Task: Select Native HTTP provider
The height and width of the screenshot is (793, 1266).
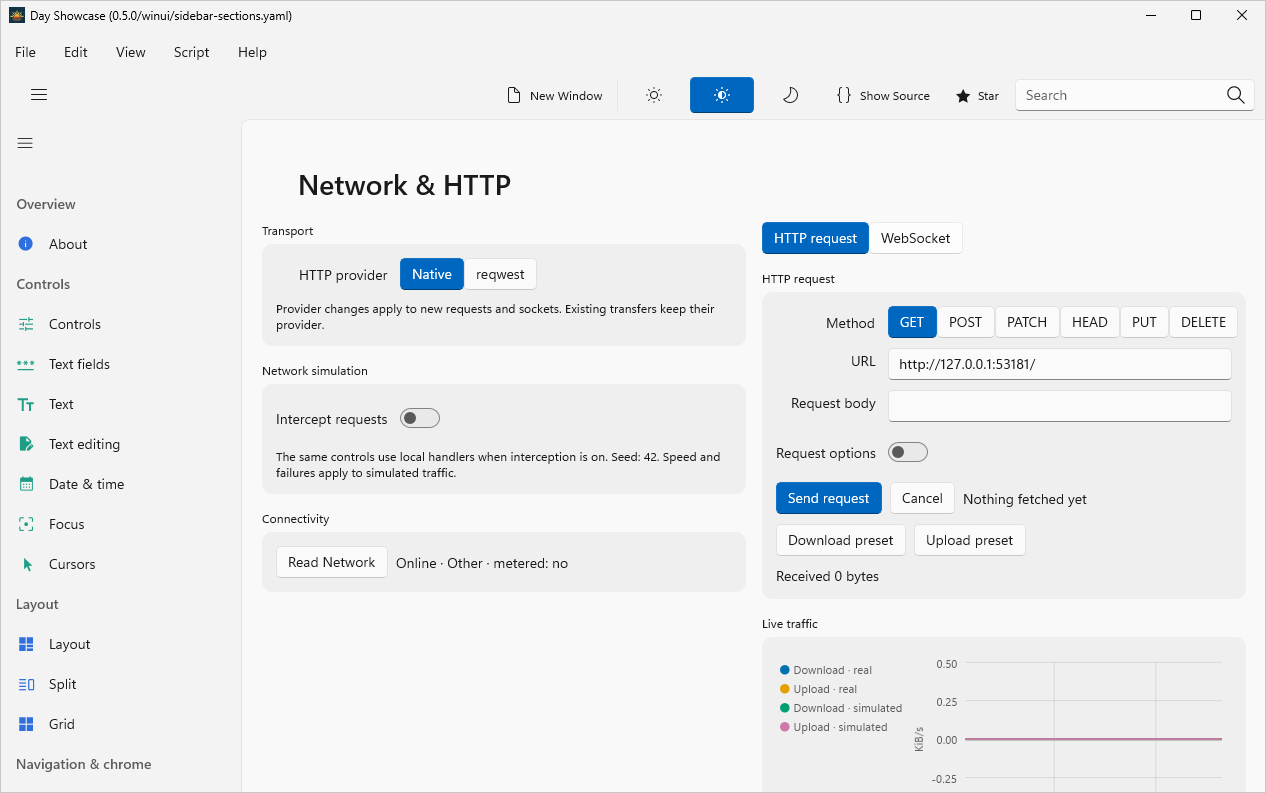Action: [x=432, y=274]
